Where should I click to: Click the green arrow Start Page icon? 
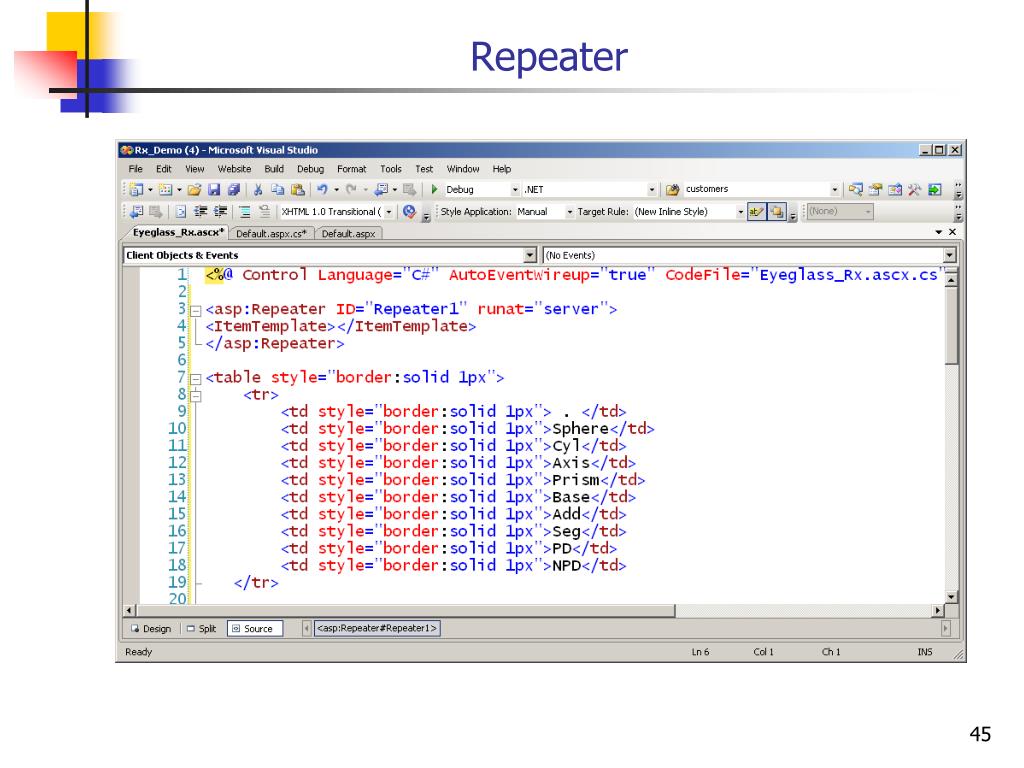[935, 189]
